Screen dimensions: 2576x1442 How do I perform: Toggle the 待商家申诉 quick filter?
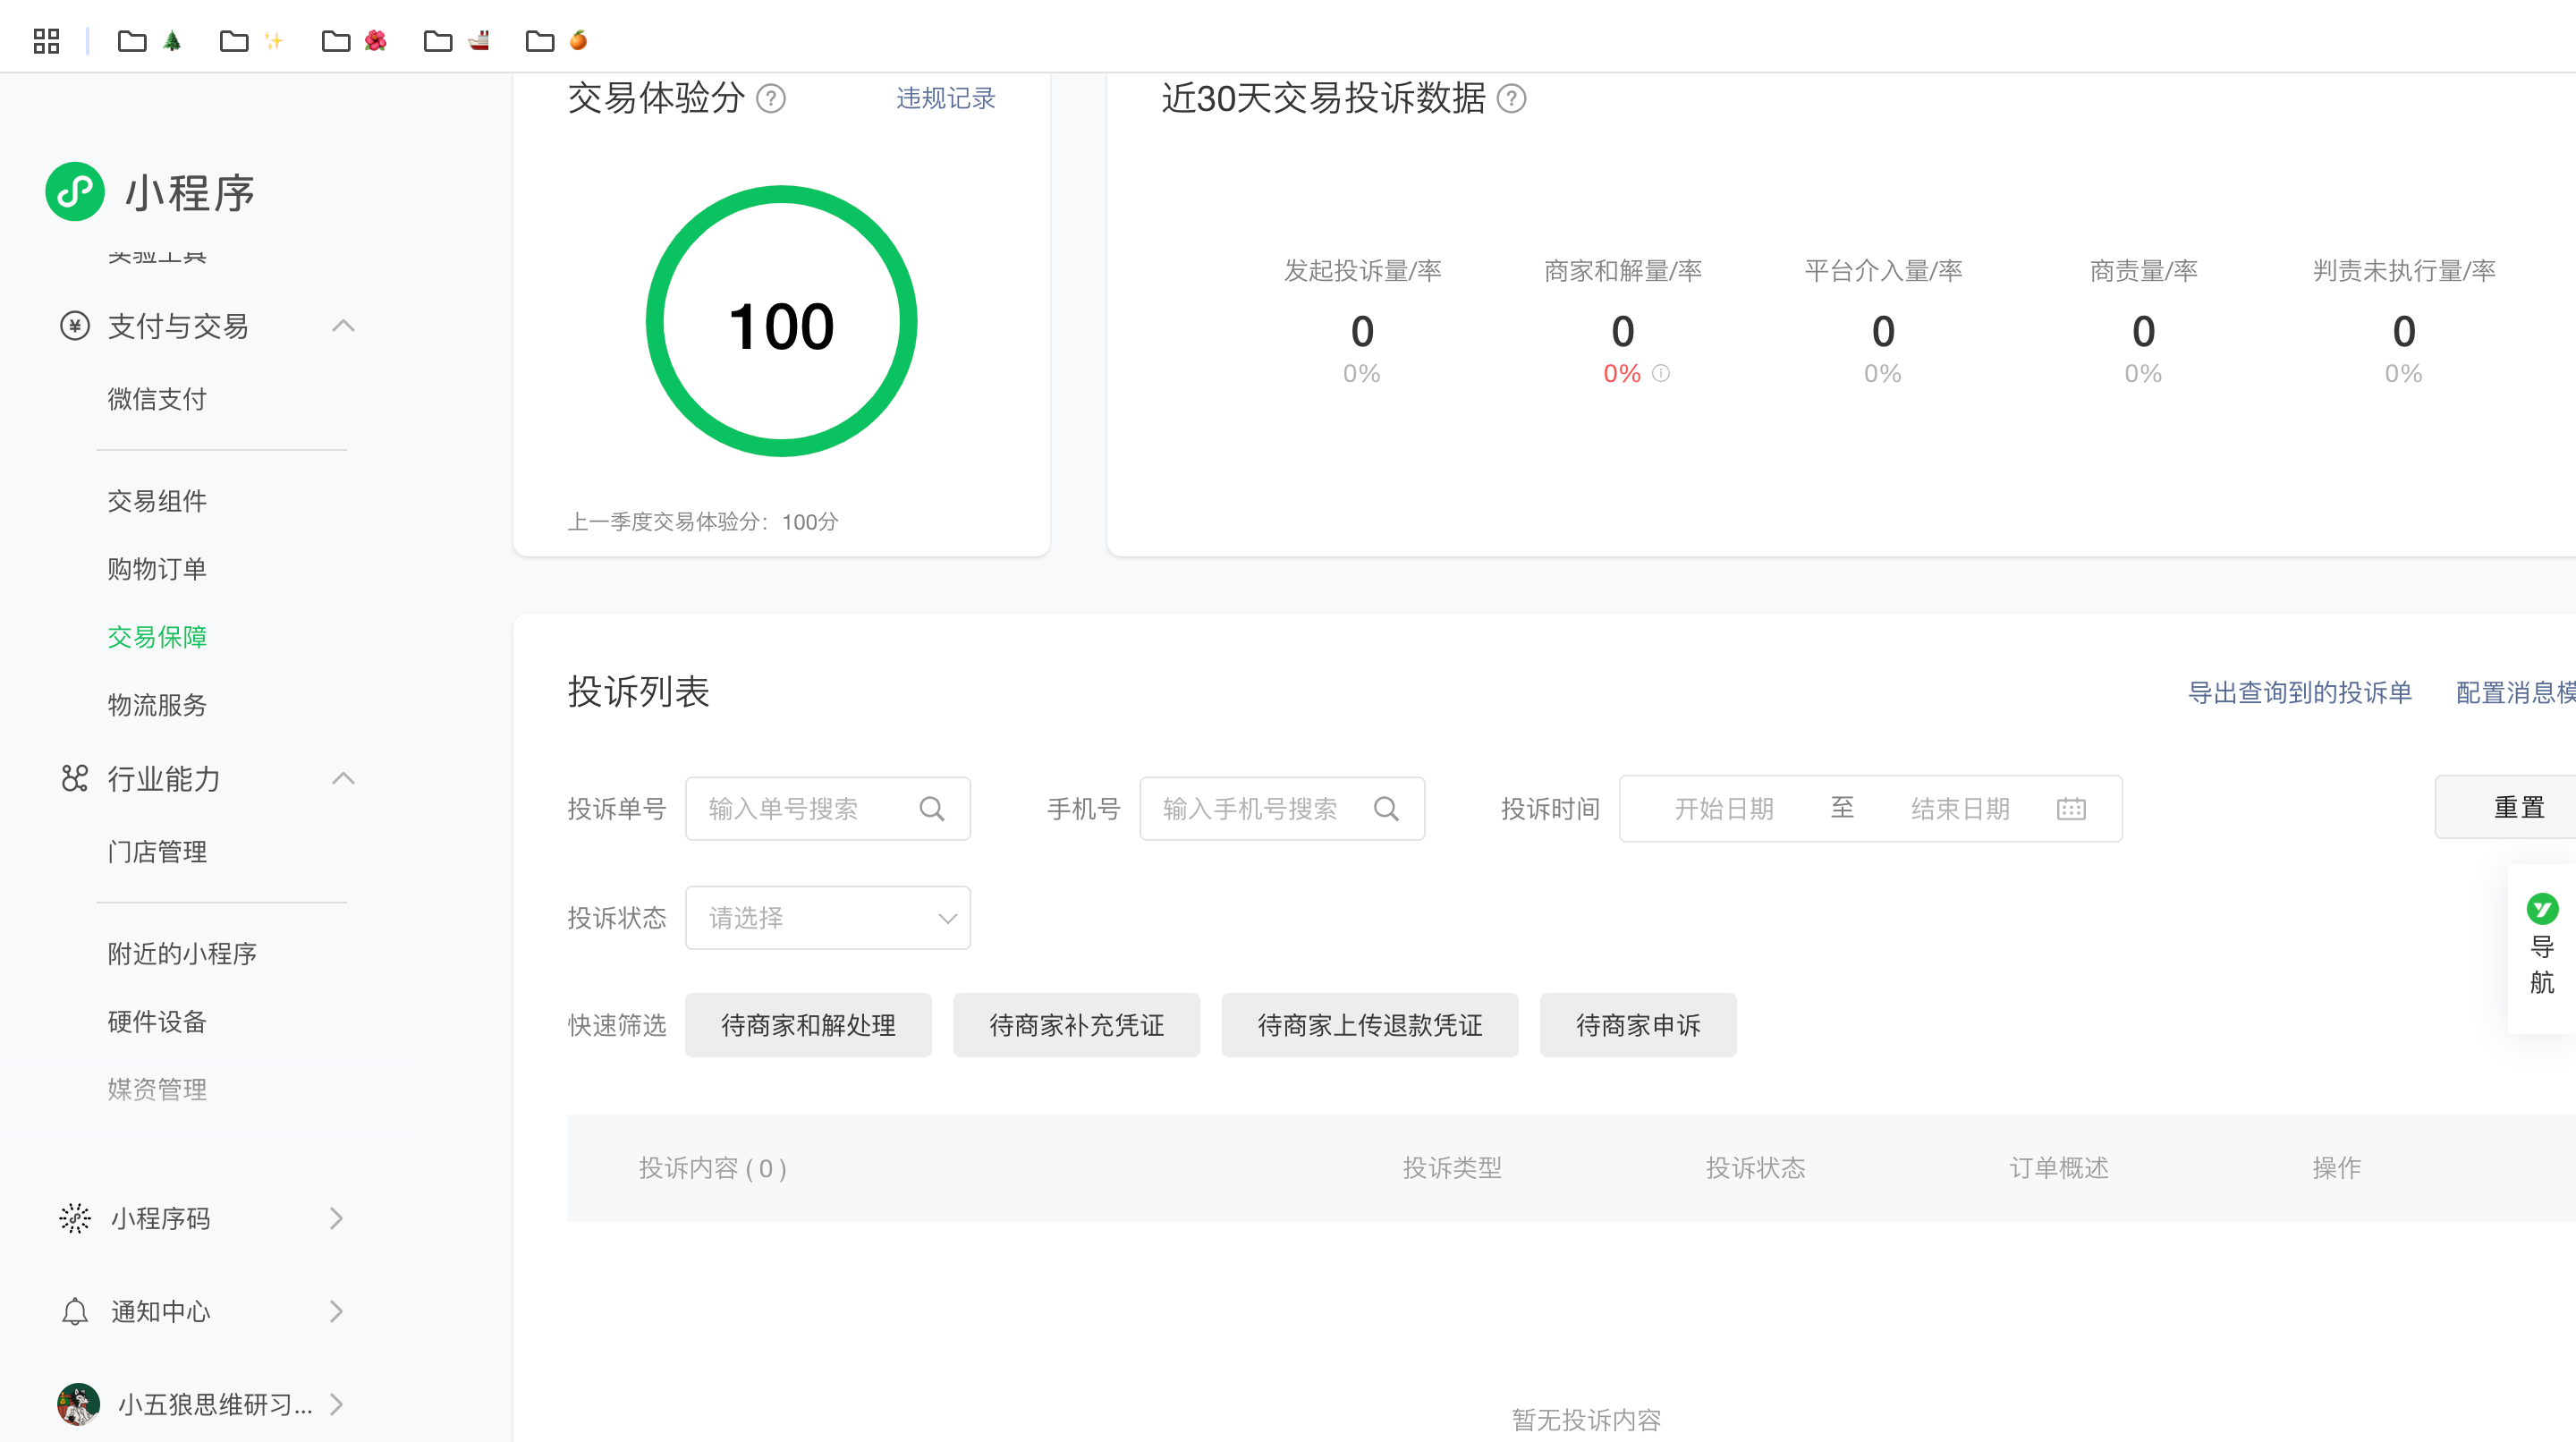tap(1637, 1025)
